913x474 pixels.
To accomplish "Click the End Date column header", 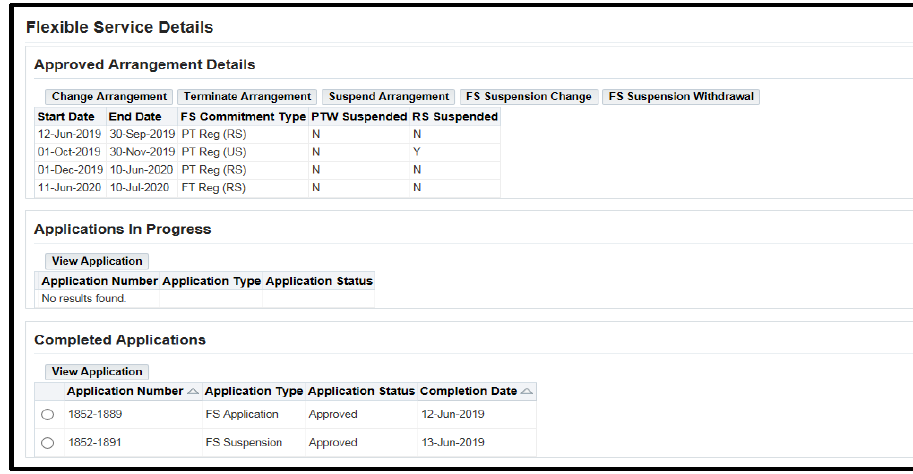I will click(x=135, y=117).
